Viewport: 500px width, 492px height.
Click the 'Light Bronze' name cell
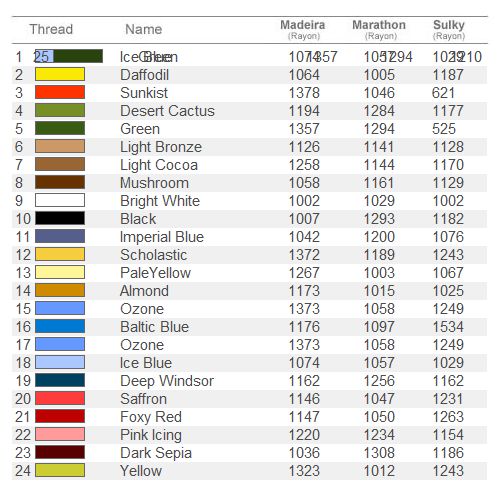coord(161,147)
